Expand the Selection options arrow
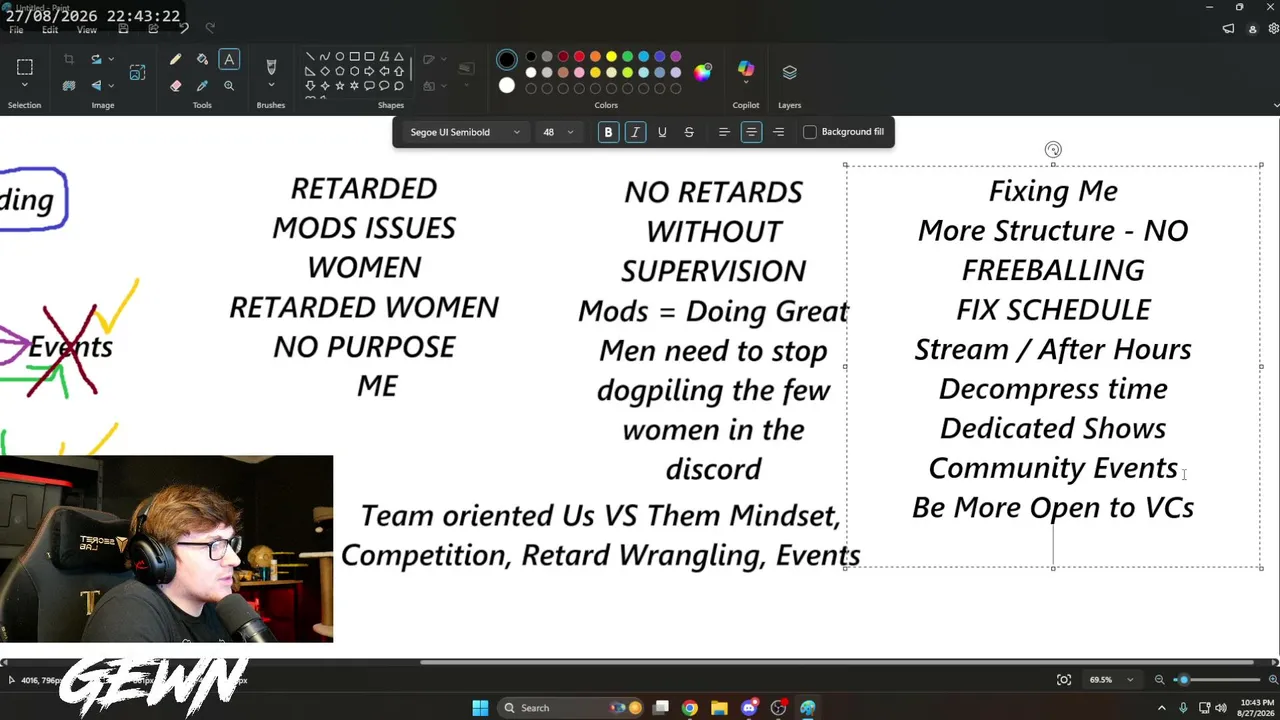 point(25,87)
